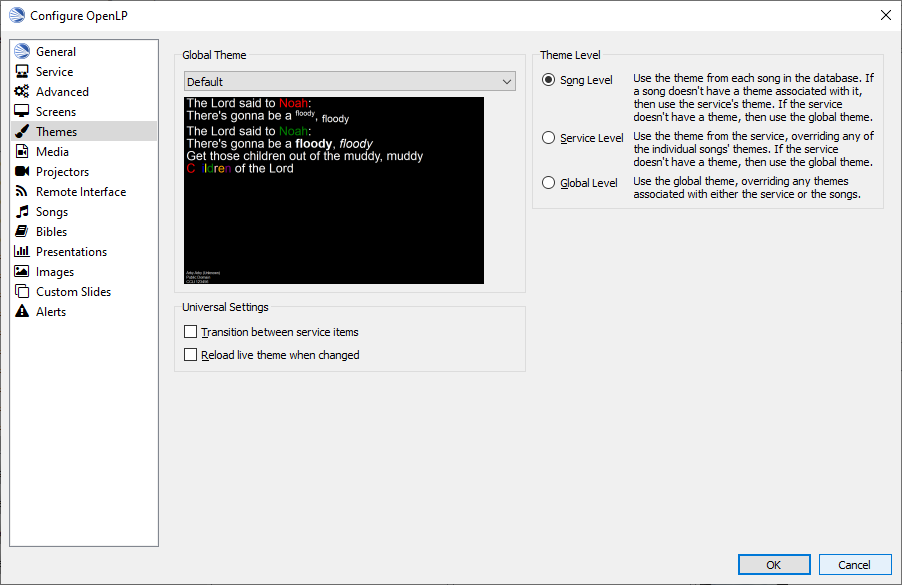Switch to the Screens settings page

click(x=84, y=111)
